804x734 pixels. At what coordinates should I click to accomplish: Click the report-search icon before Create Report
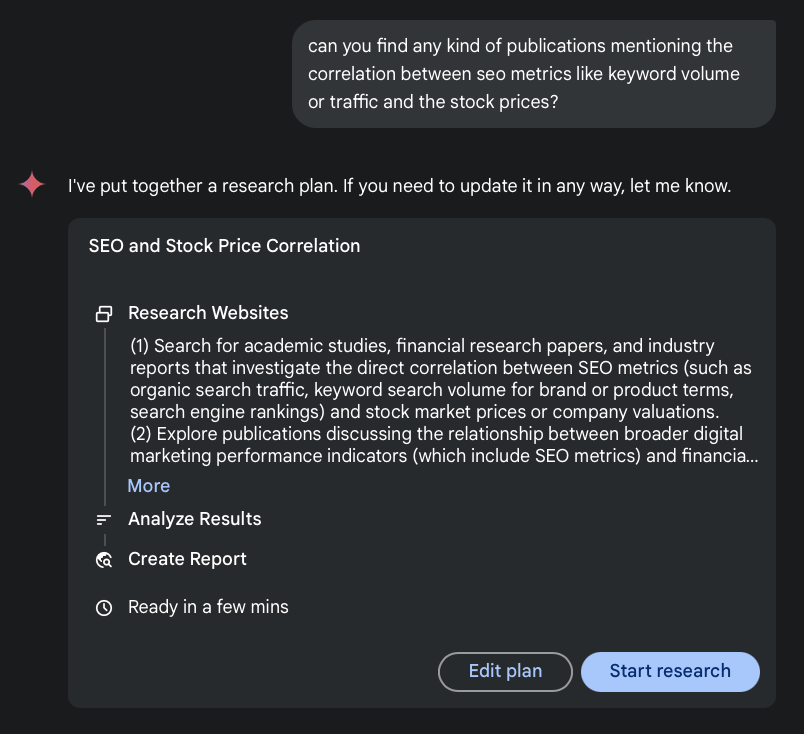pyautogui.click(x=104, y=560)
